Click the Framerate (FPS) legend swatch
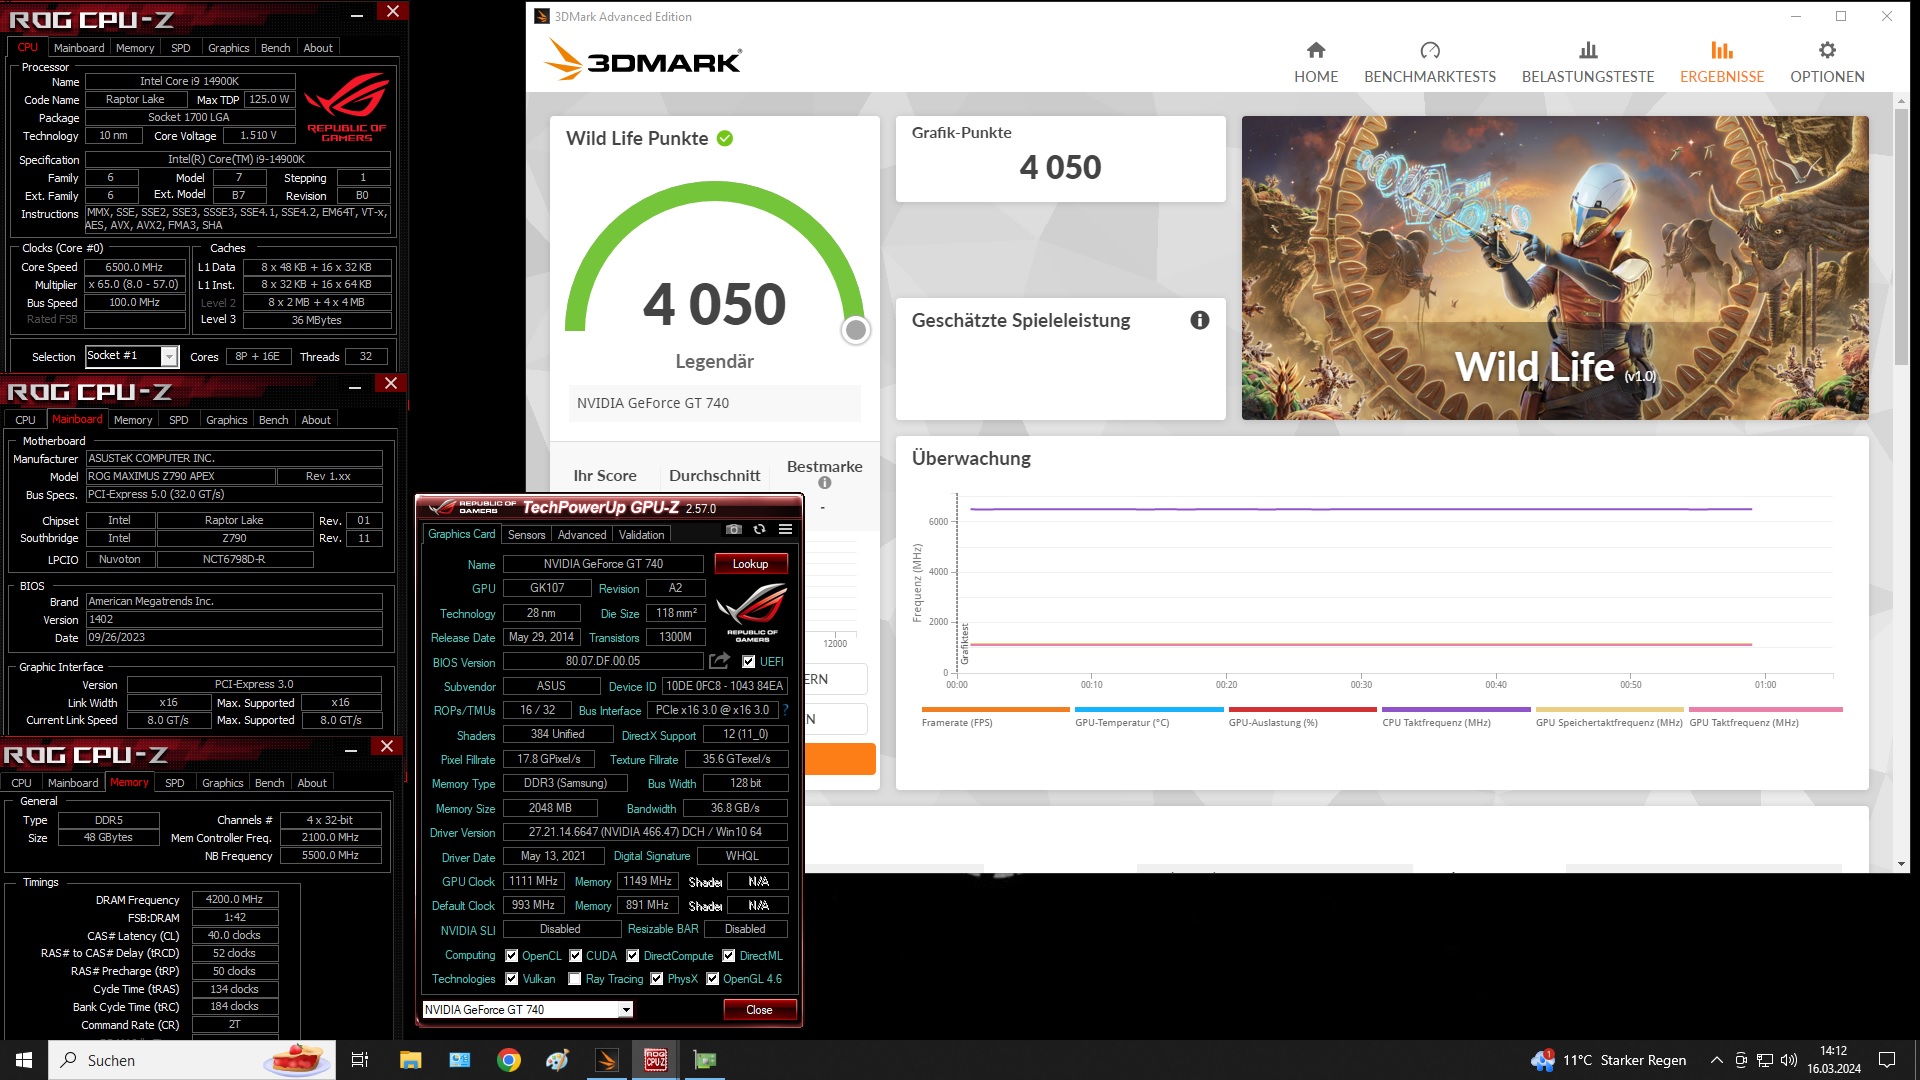The height and width of the screenshot is (1080, 1920). pyautogui.click(x=996, y=710)
